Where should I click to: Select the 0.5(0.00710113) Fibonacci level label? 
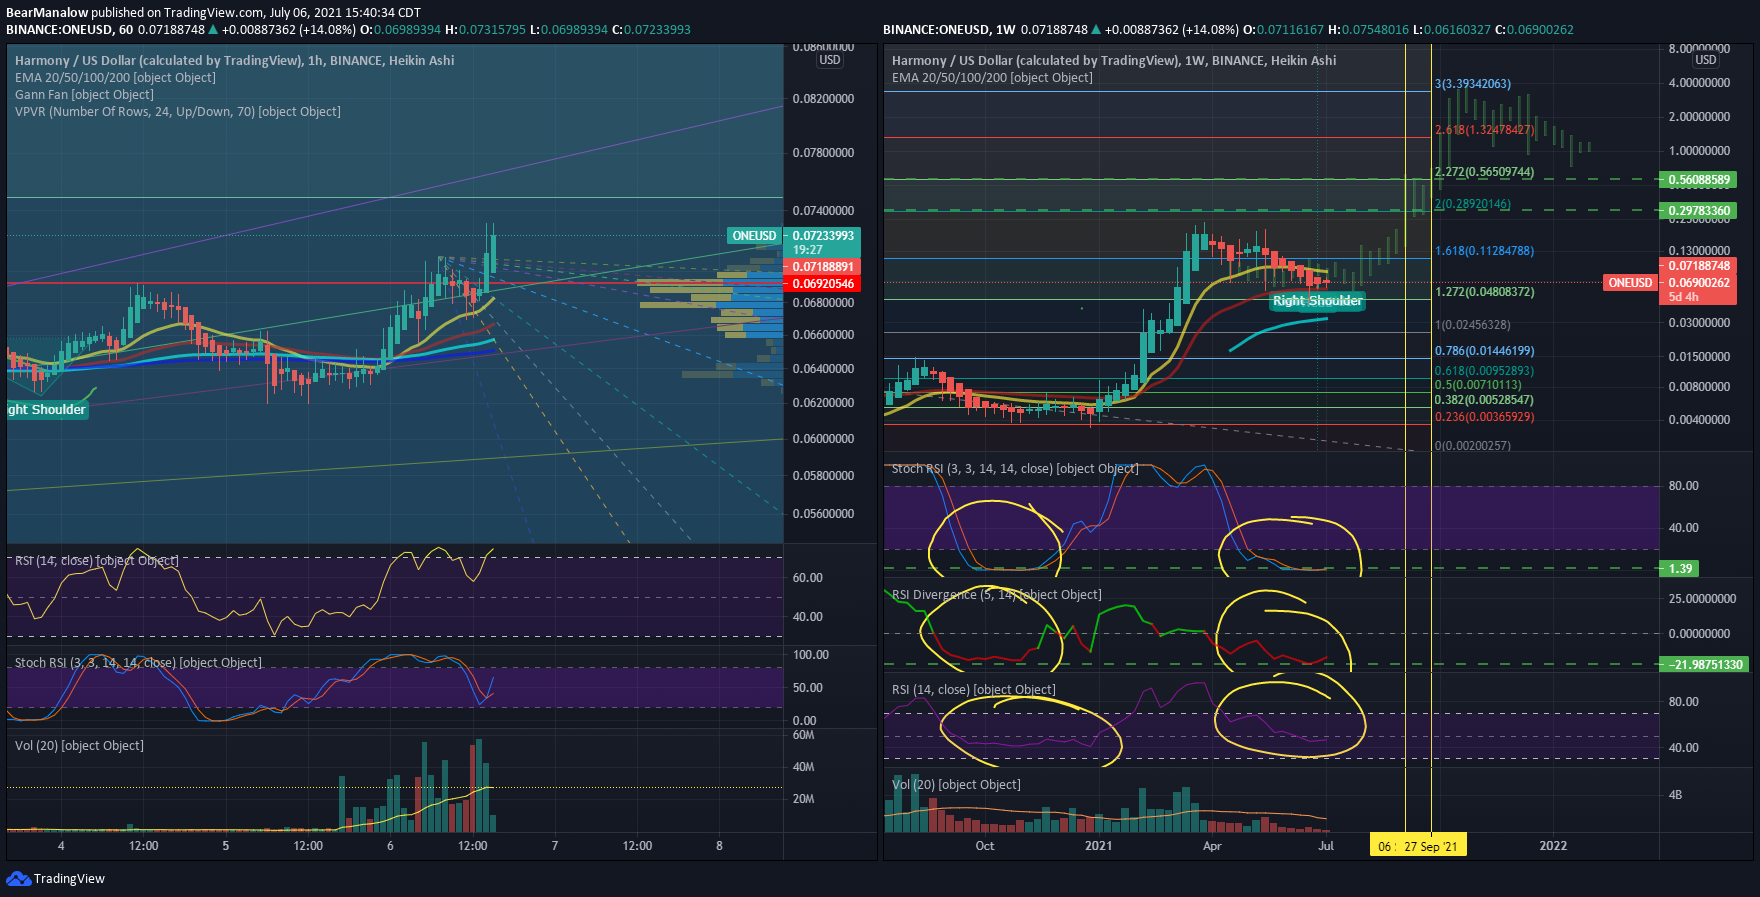(1478, 385)
